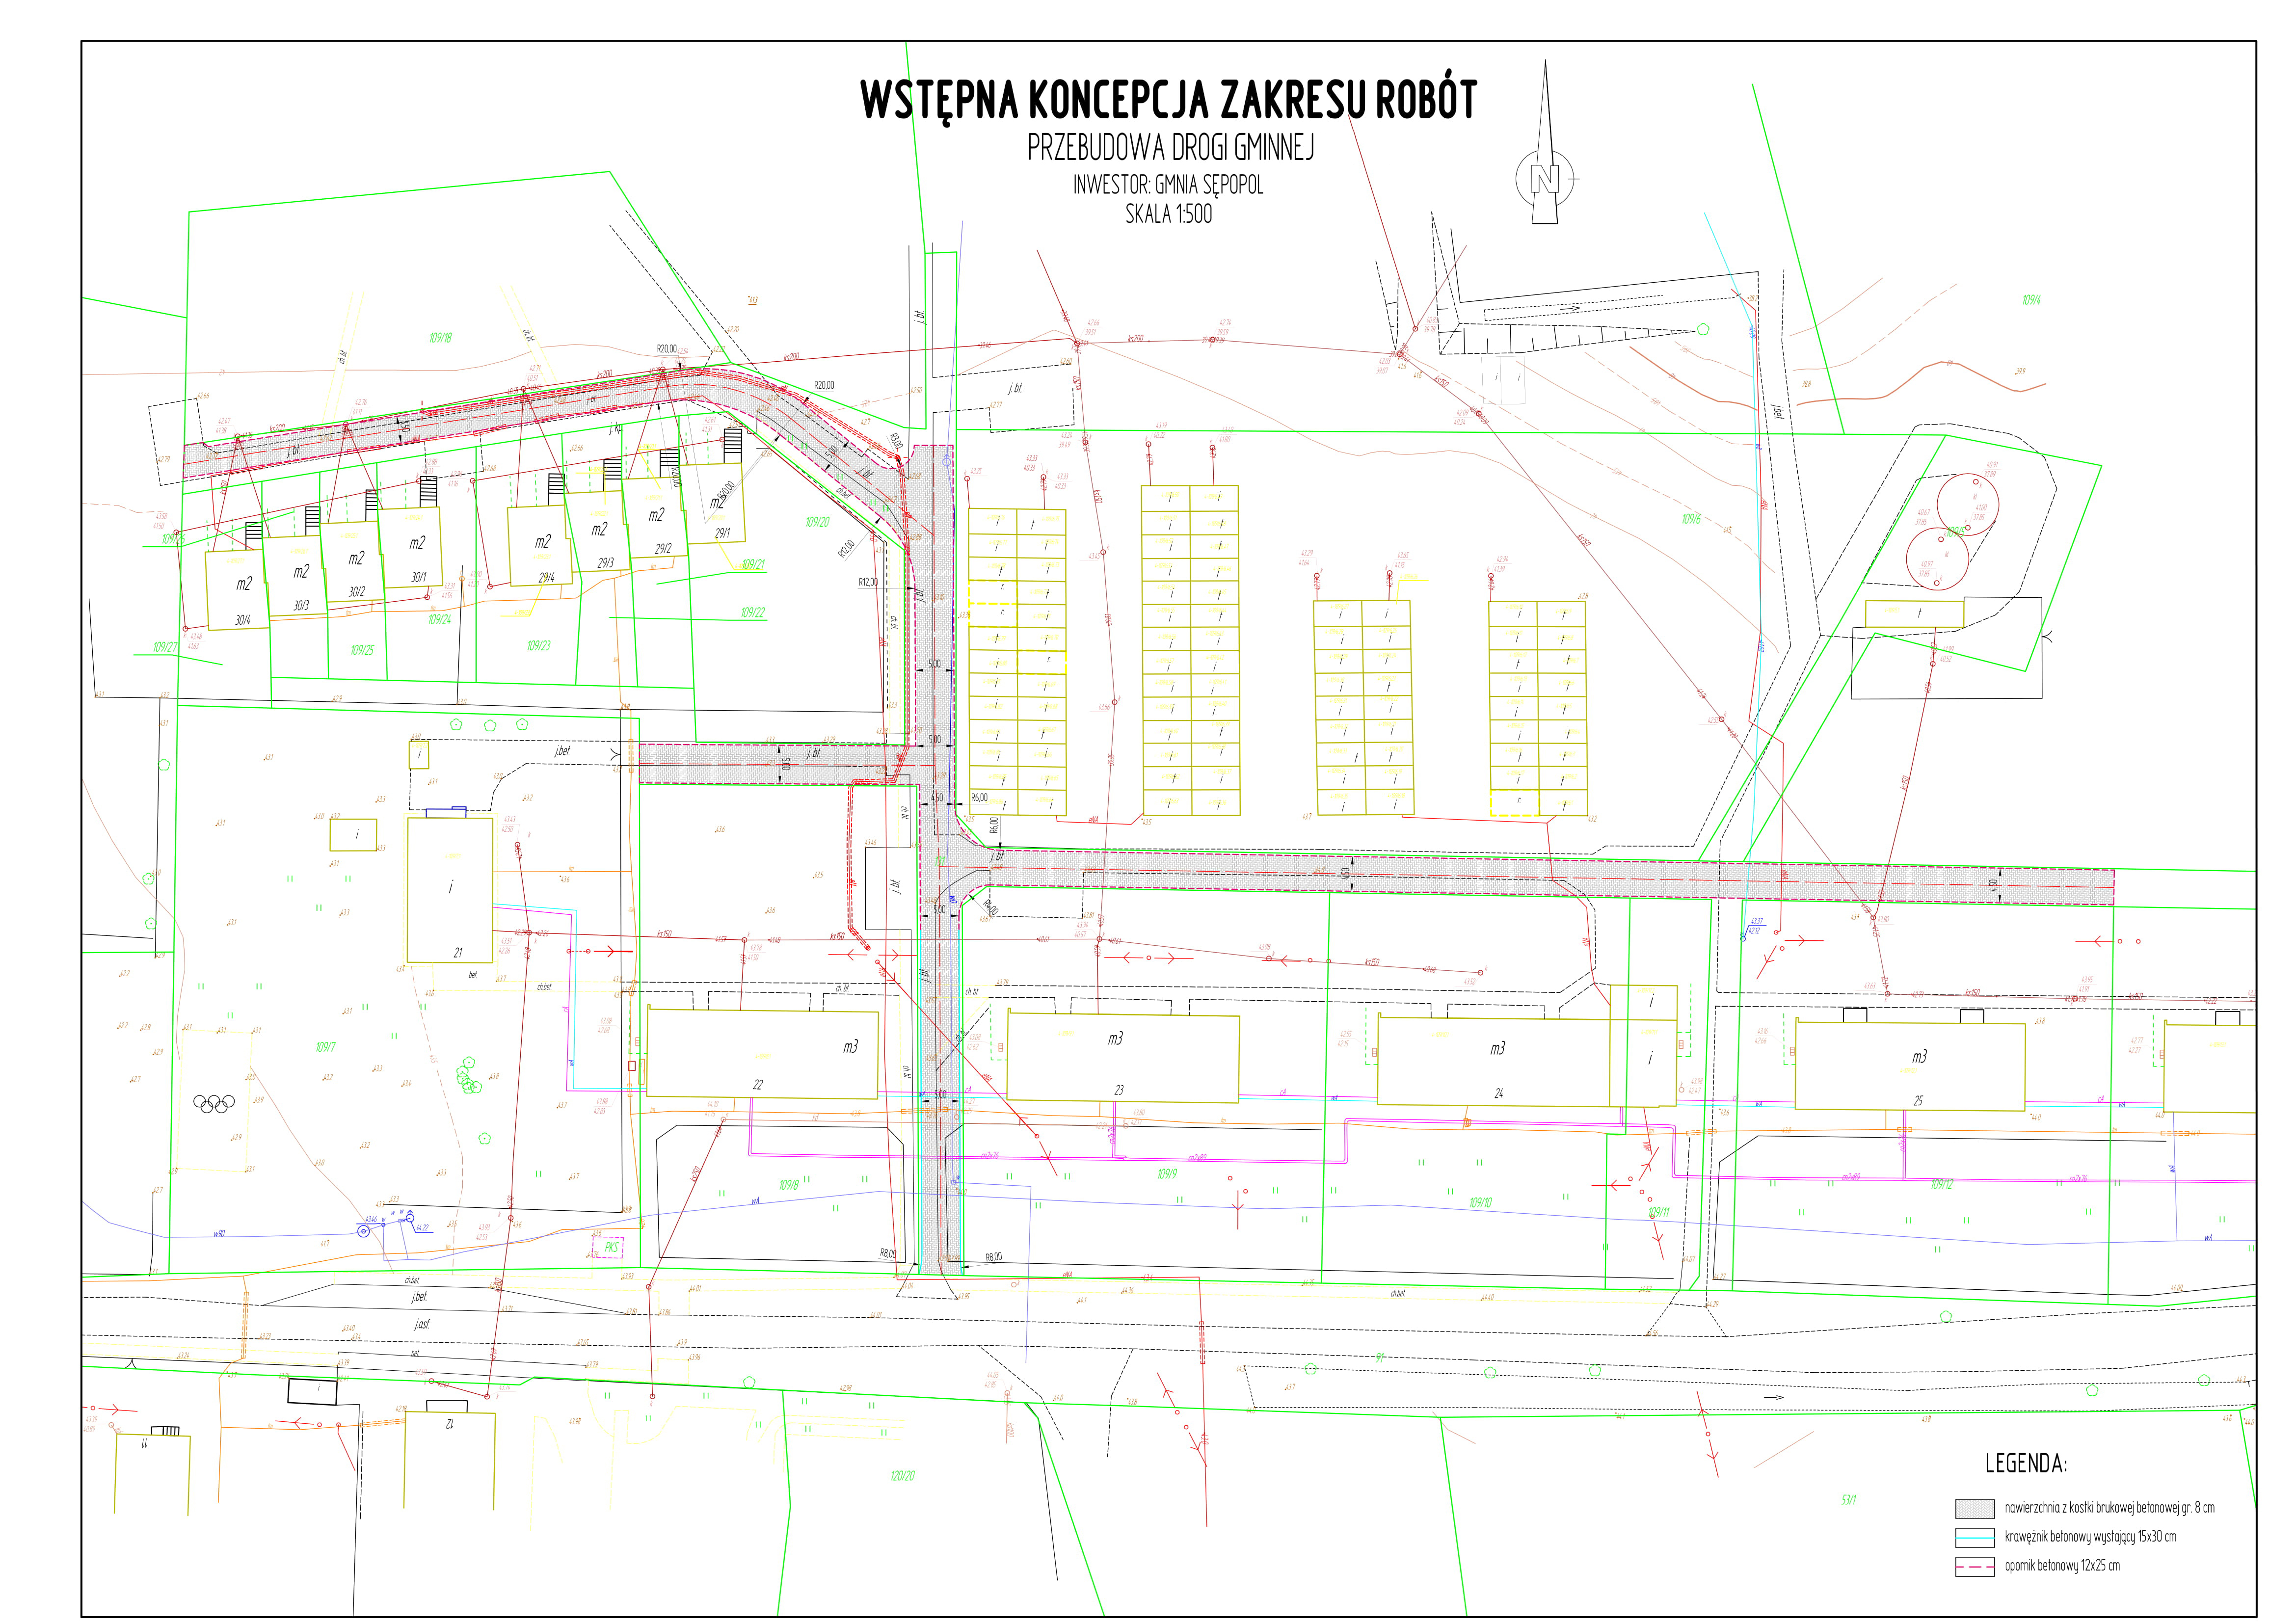Click building m3 number 24
This screenshot has height=1624, width=2296.
coord(1495,1062)
